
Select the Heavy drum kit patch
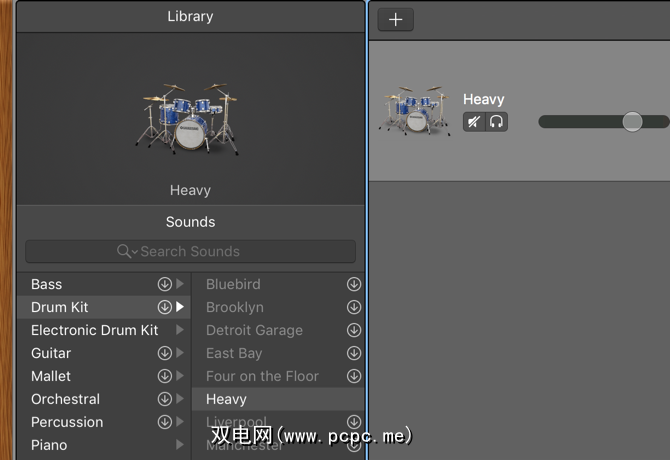point(227,399)
